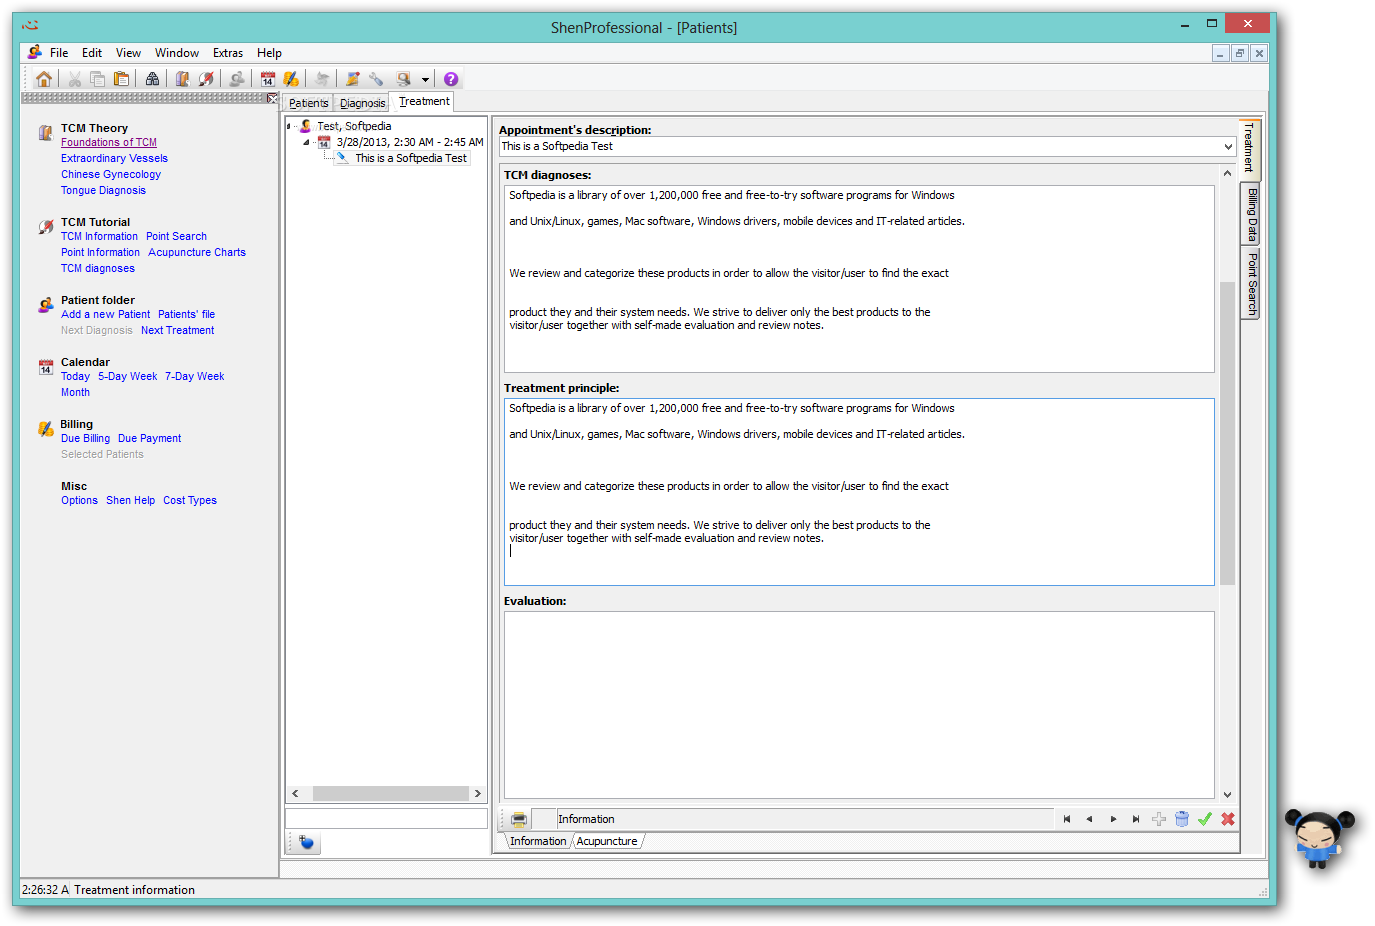
Task: Open the Billing Data vertical tab
Action: pos(1250,215)
